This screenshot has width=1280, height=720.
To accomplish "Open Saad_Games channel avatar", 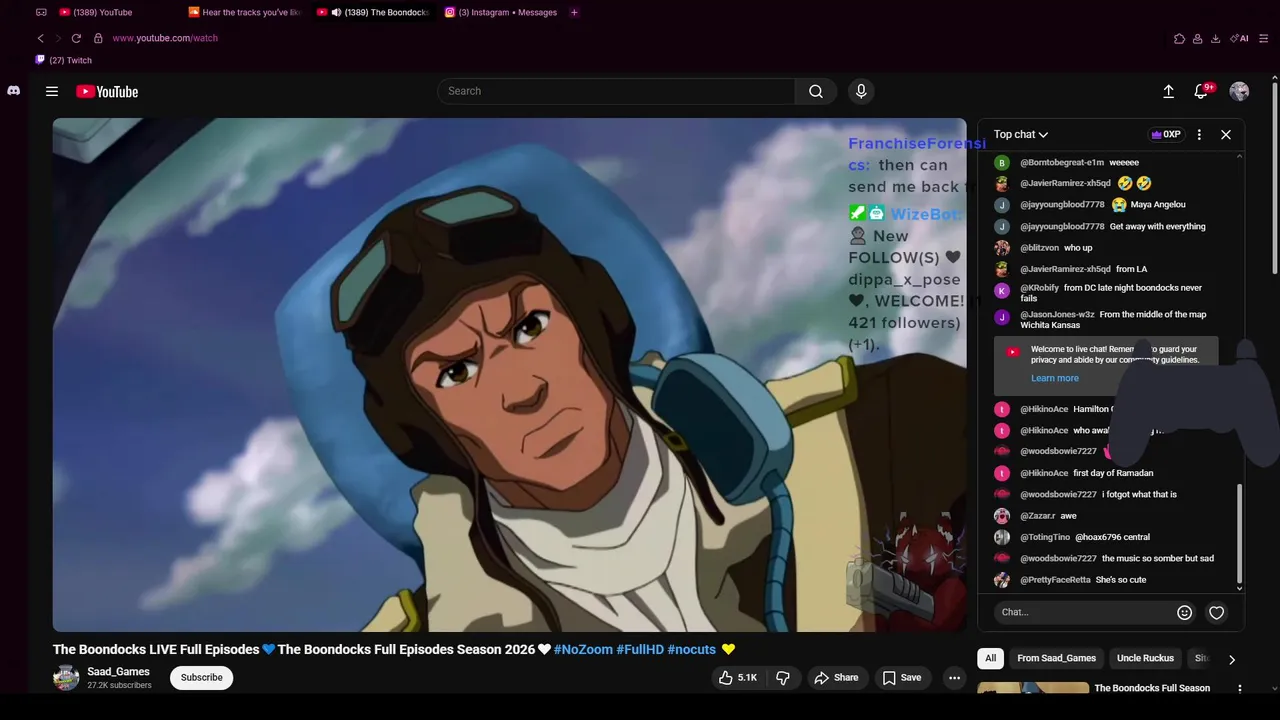I will coord(66,678).
